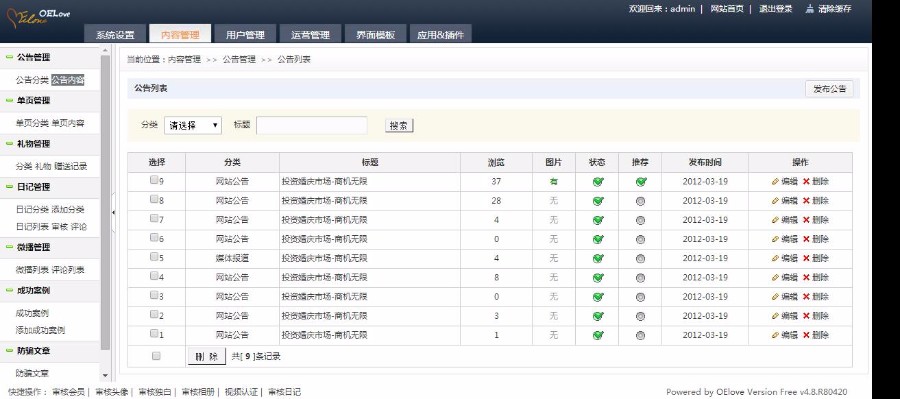Open the 分类 请选择 dropdown

click(193, 125)
